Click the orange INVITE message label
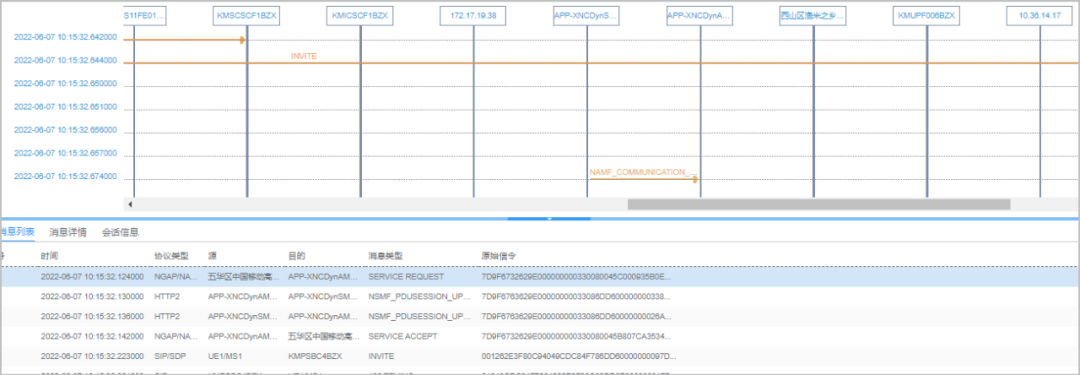This screenshot has width=1080, height=375. [304, 57]
